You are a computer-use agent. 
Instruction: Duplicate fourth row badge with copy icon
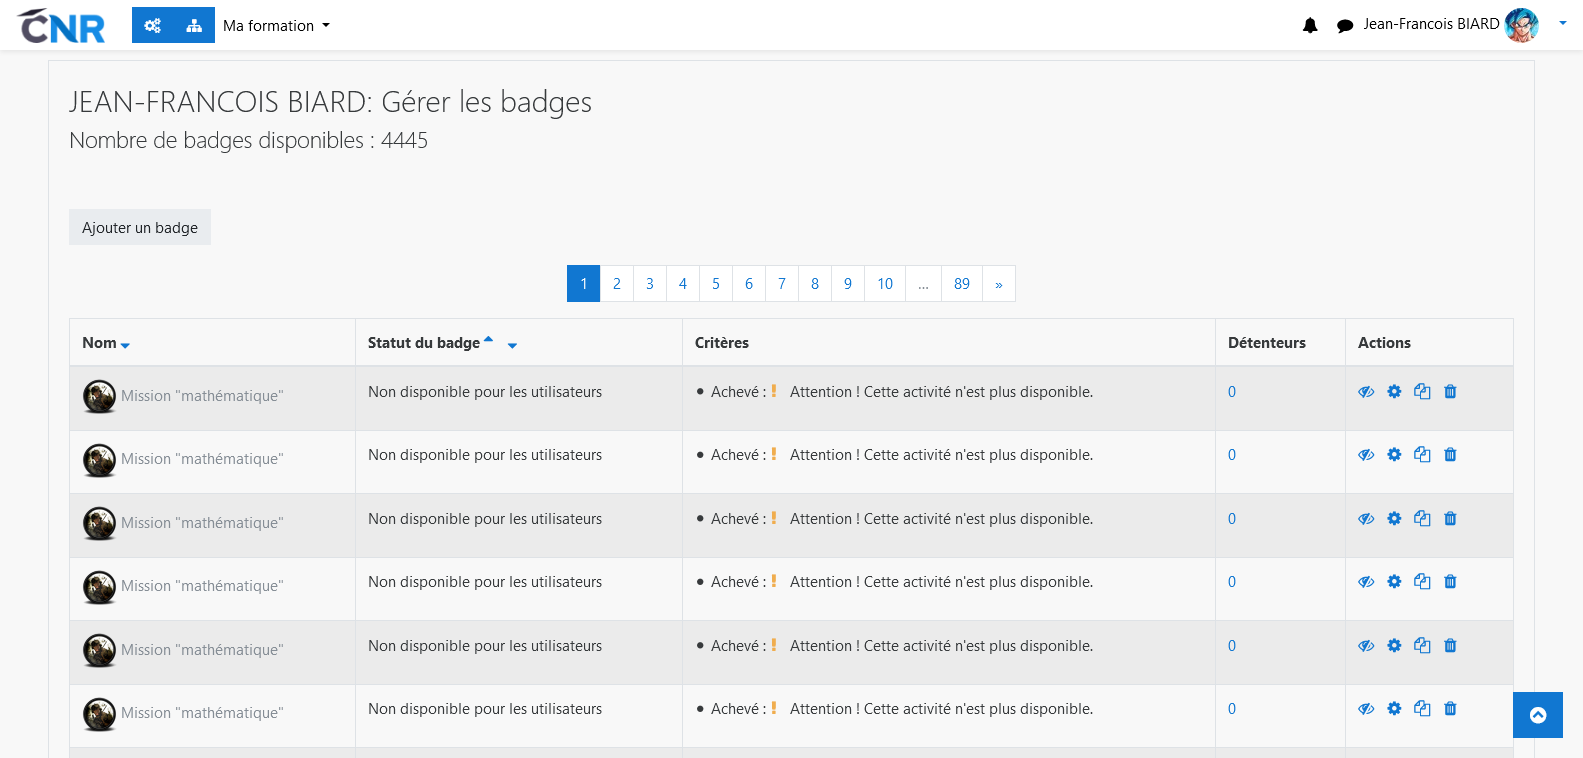tap(1422, 582)
